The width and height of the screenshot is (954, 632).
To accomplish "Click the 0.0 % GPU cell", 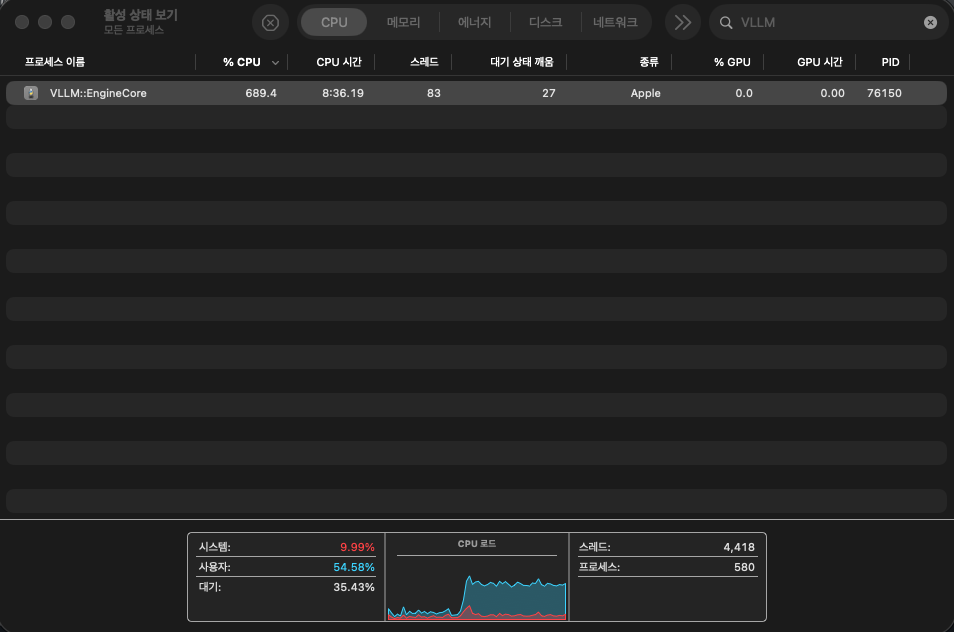I will coord(744,93).
